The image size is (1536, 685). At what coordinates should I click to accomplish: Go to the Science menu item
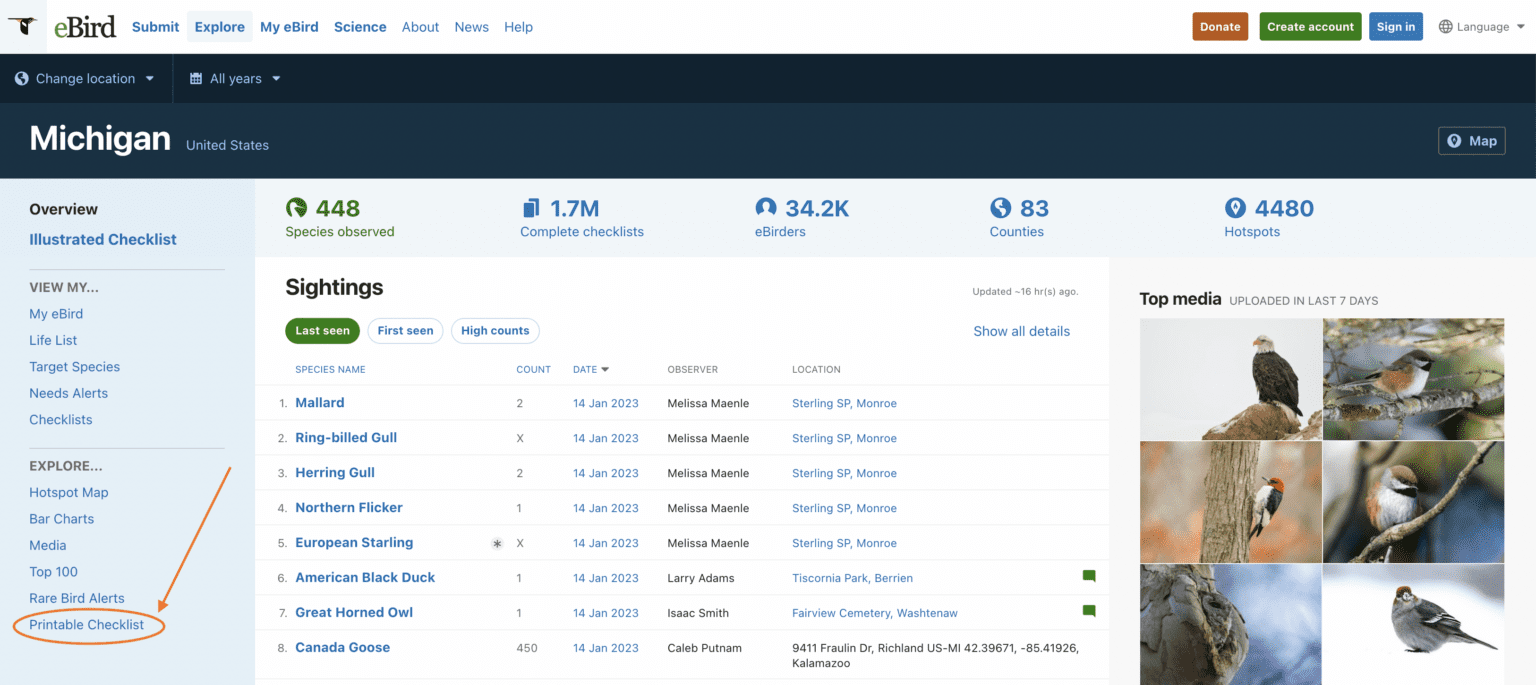pos(360,27)
